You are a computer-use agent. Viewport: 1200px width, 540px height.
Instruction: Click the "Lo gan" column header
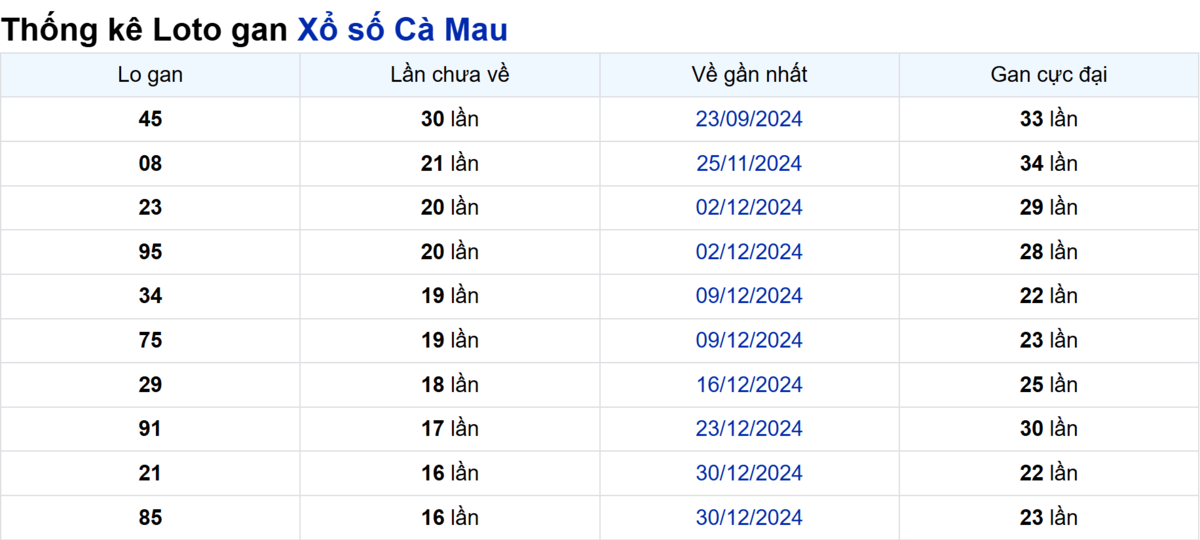(x=150, y=75)
